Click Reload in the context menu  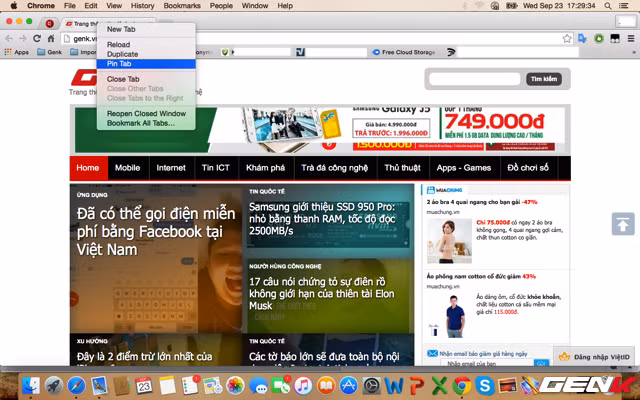[118, 45]
